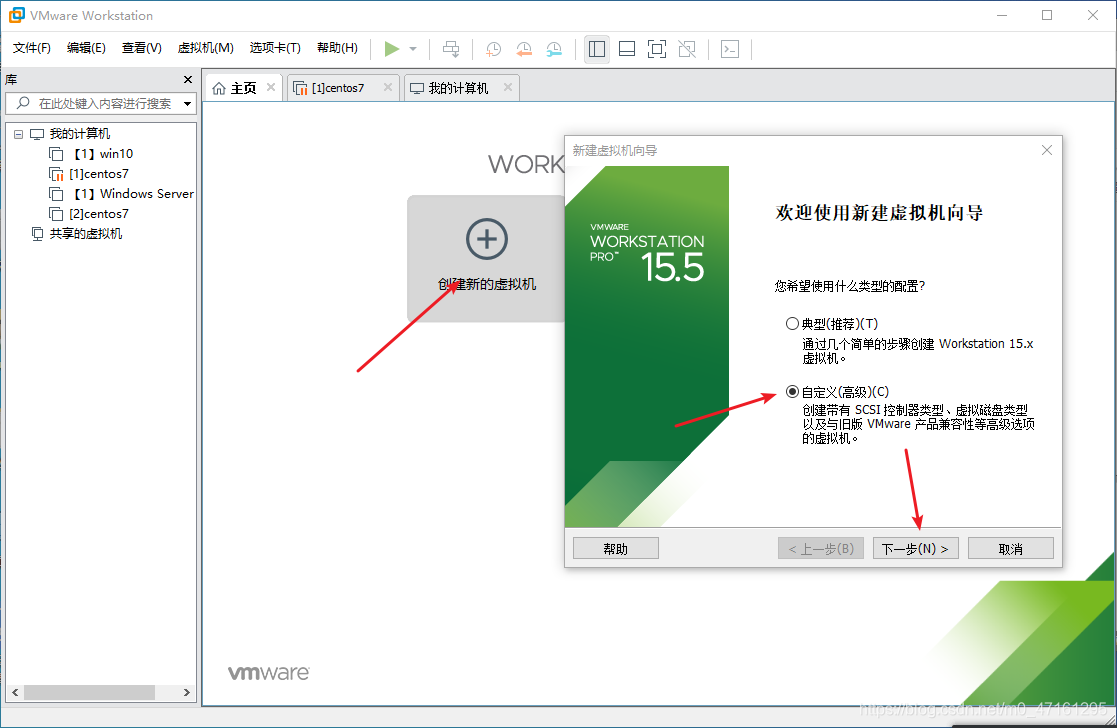
Task: Click the library horizontal scrollbar thumb
Action: (x=89, y=692)
